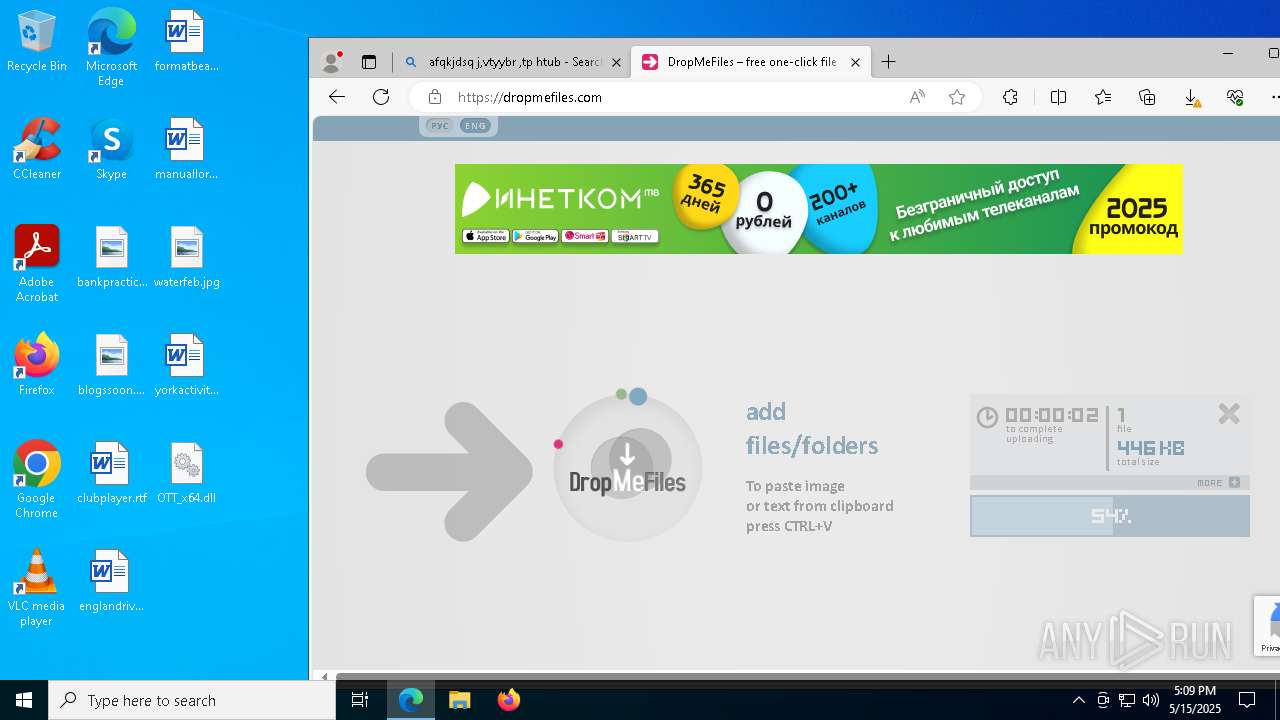The image size is (1280, 720).
Task: Select the formatbea... Word document
Action: pos(186,42)
